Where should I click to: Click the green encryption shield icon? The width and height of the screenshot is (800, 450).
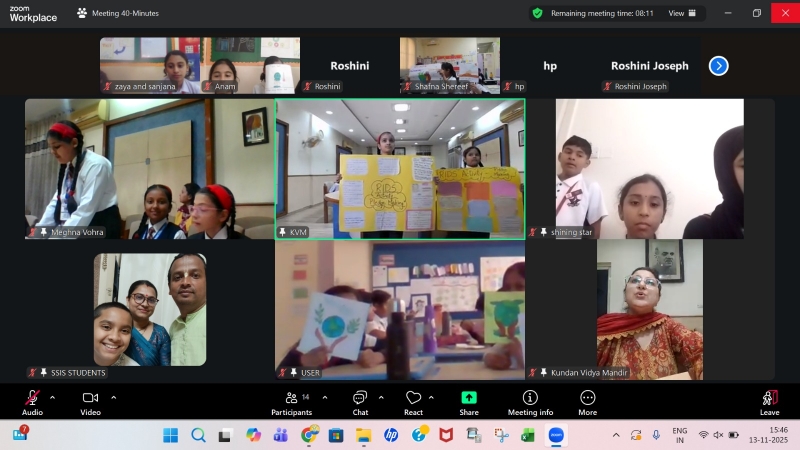[x=537, y=13]
